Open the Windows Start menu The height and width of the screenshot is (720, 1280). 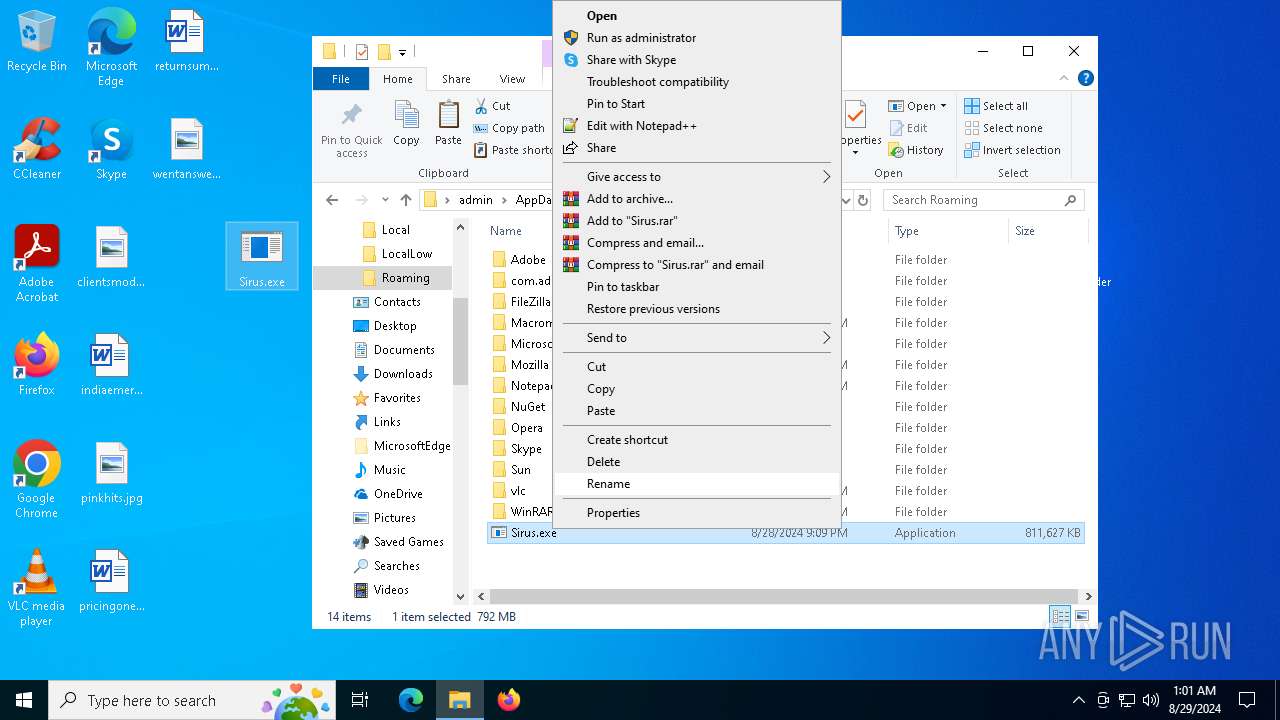point(24,700)
